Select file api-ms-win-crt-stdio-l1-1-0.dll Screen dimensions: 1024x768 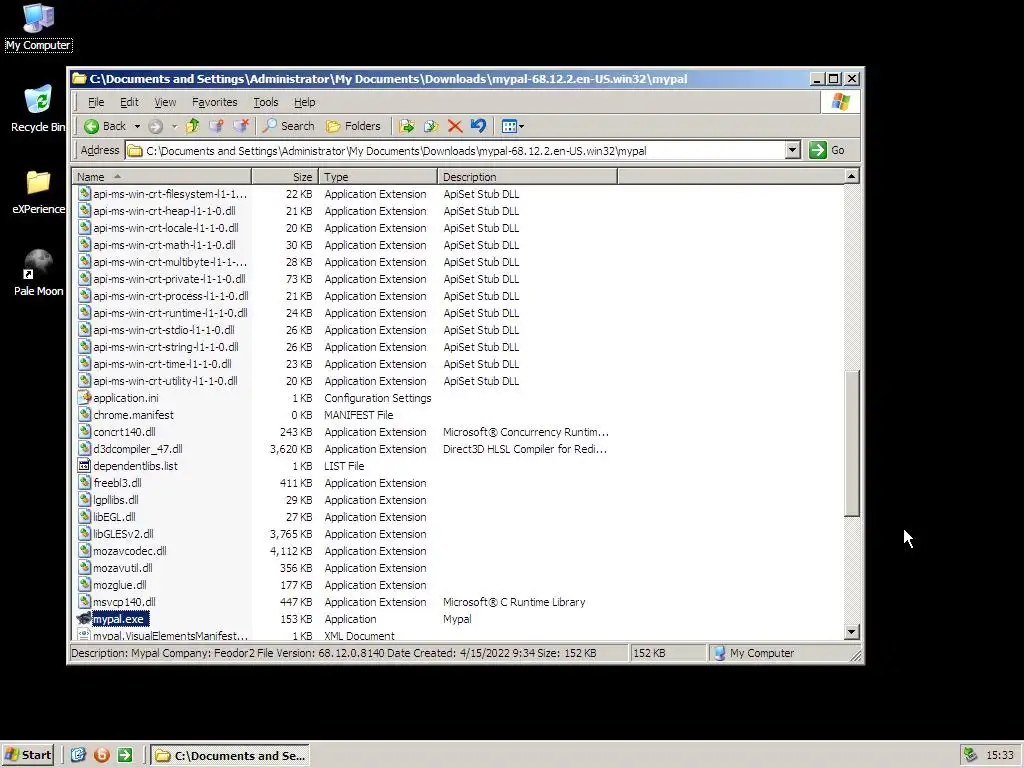[163, 330]
